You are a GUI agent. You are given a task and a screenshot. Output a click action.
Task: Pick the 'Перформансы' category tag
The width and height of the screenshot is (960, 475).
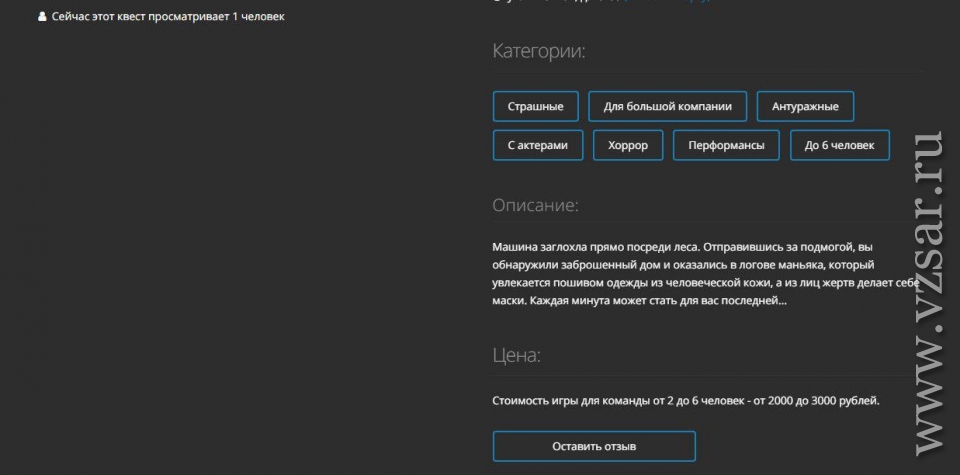click(726, 145)
